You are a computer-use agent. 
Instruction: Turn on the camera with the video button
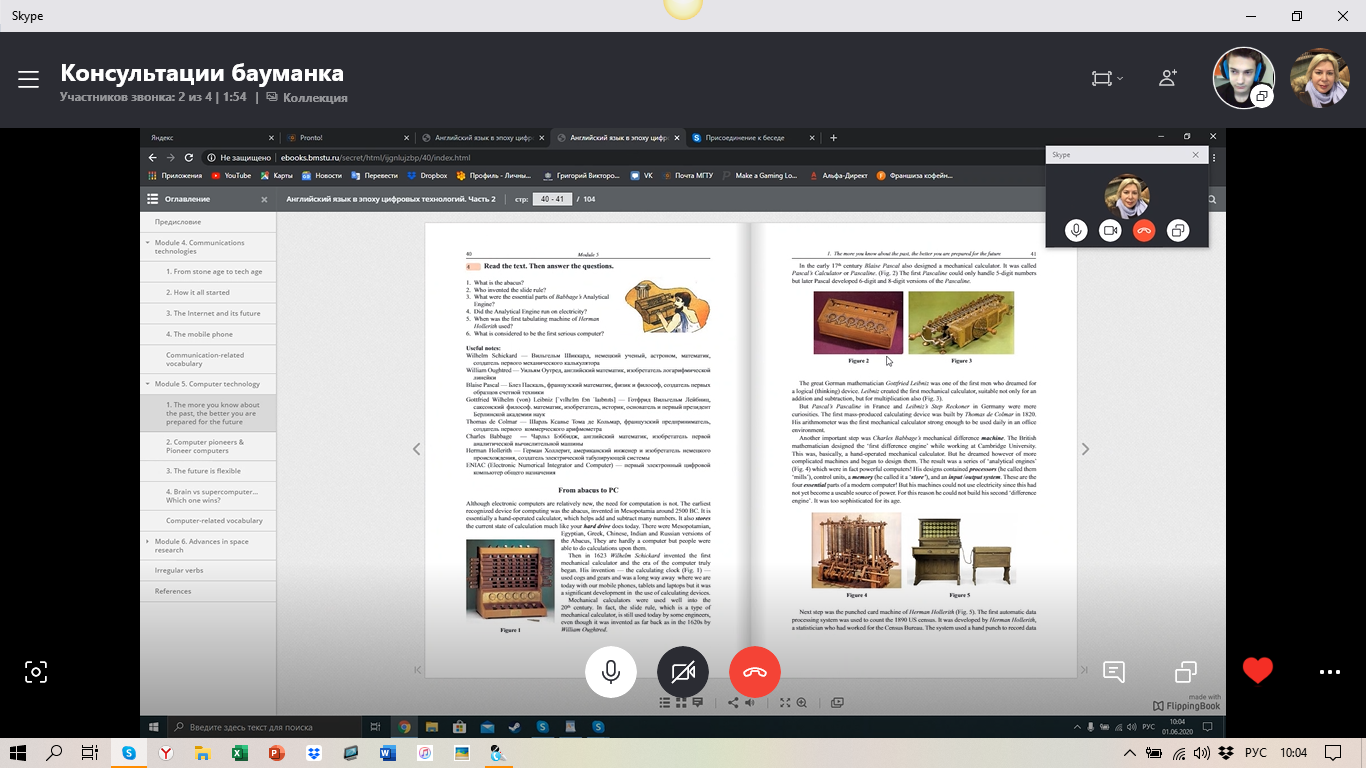click(683, 671)
